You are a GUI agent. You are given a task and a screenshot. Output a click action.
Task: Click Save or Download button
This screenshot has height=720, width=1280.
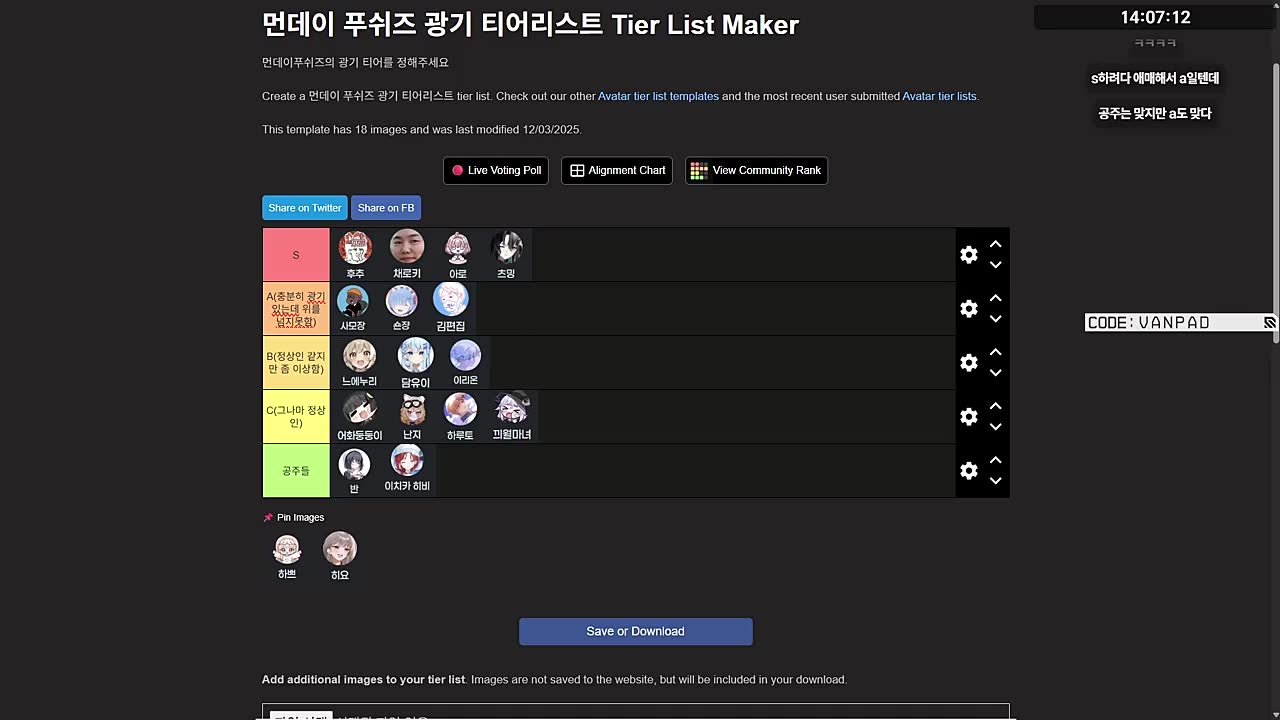click(x=635, y=632)
